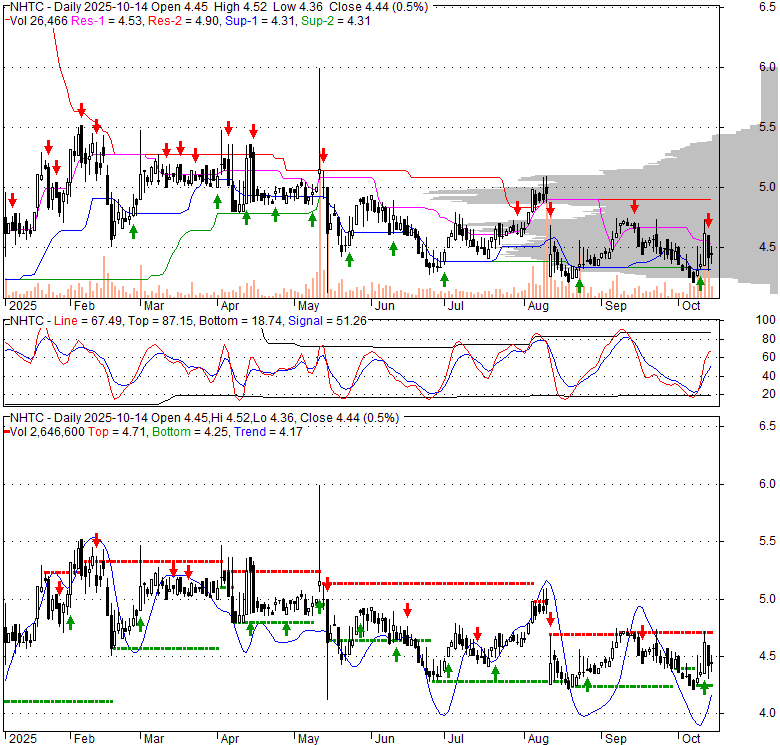Click the Apr label on top chart time axis
780x745 pixels.
[x=230, y=306]
